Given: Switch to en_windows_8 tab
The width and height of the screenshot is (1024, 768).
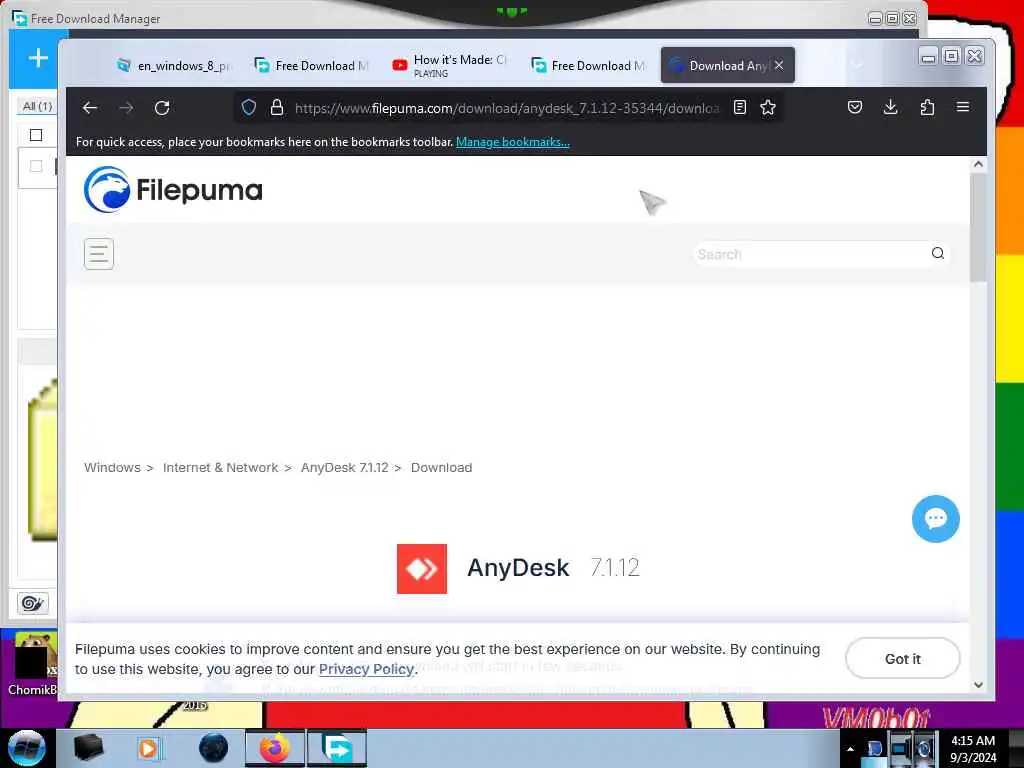Looking at the screenshot, I should click(x=174, y=65).
